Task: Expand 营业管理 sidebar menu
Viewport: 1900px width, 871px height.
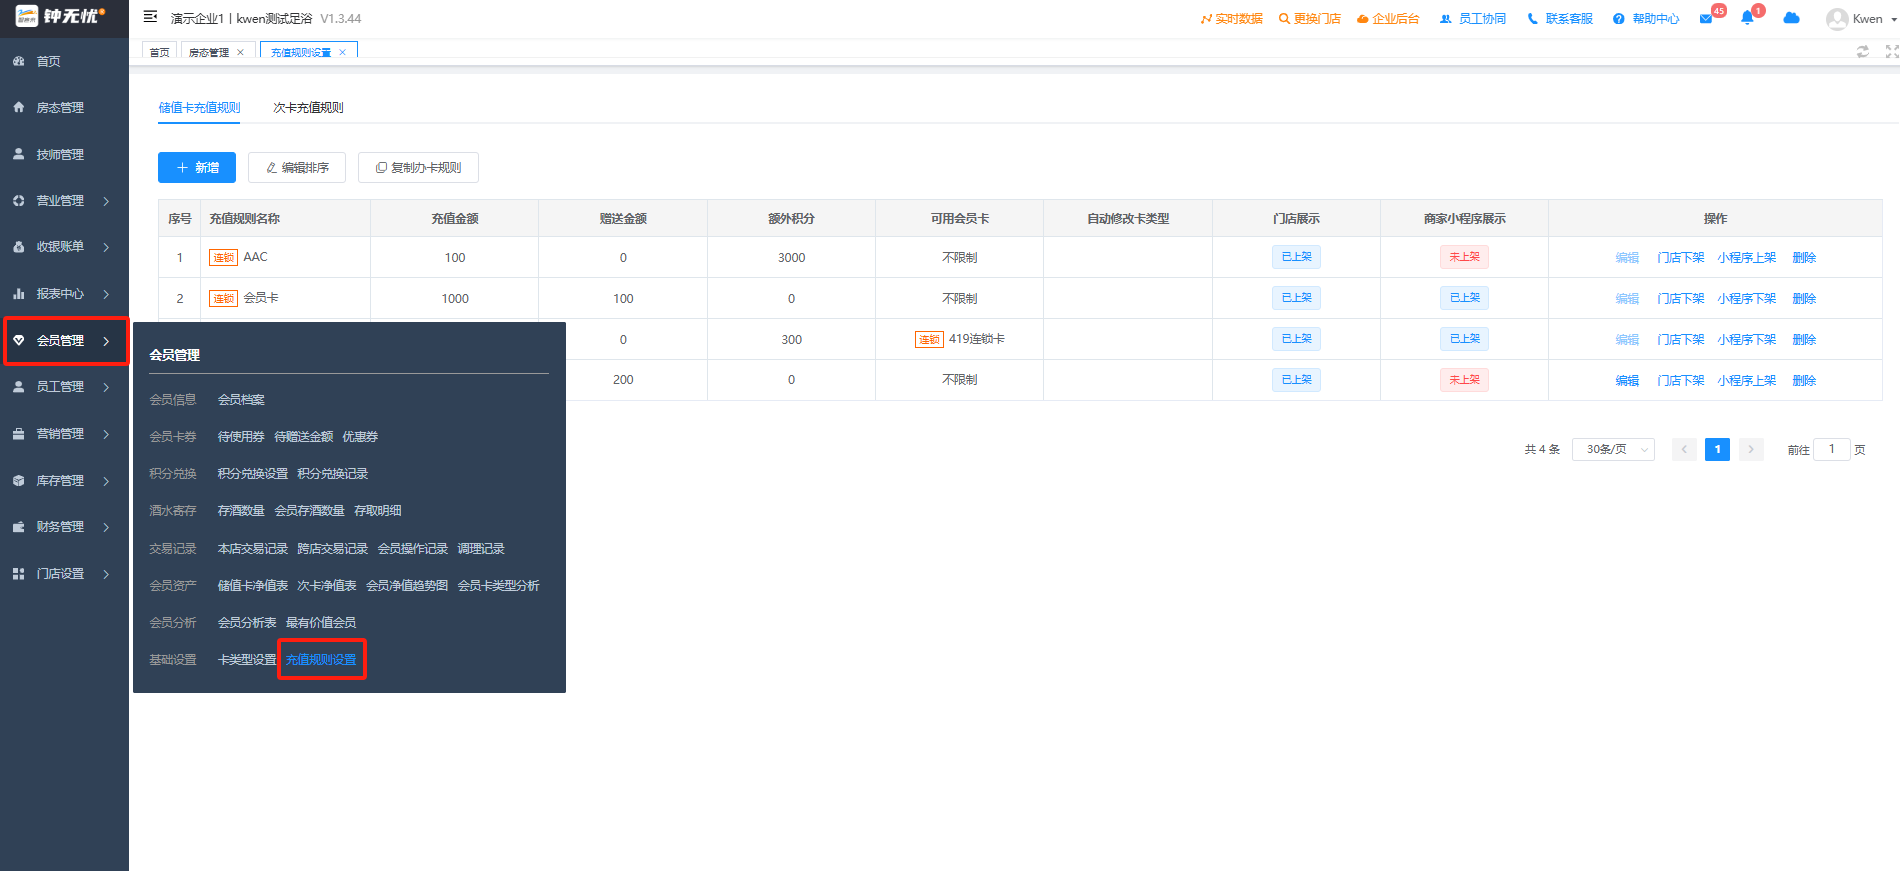Action: point(64,201)
